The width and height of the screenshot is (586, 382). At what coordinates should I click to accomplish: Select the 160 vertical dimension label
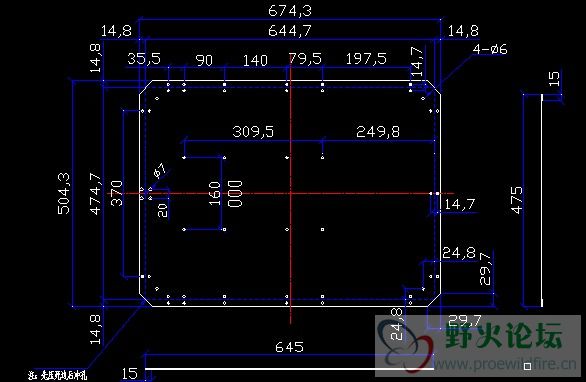coord(215,193)
